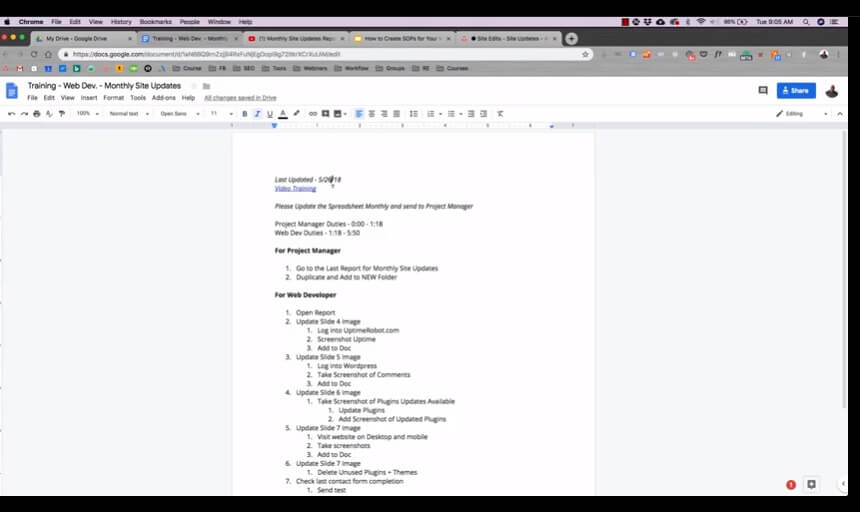Open the Video Training link
The width and height of the screenshot is (860, 512).
click(295, 189)
